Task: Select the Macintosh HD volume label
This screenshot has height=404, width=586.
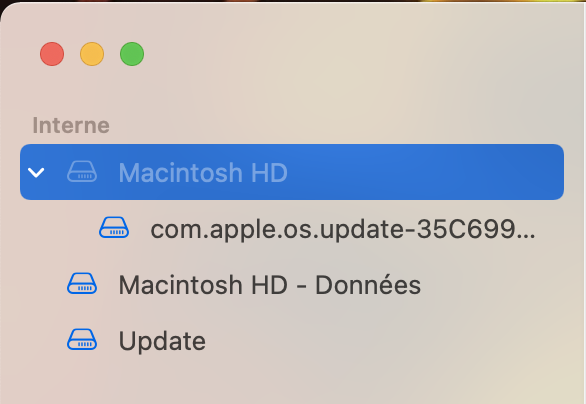Action: pyautogui.click(x=203, y=173)
